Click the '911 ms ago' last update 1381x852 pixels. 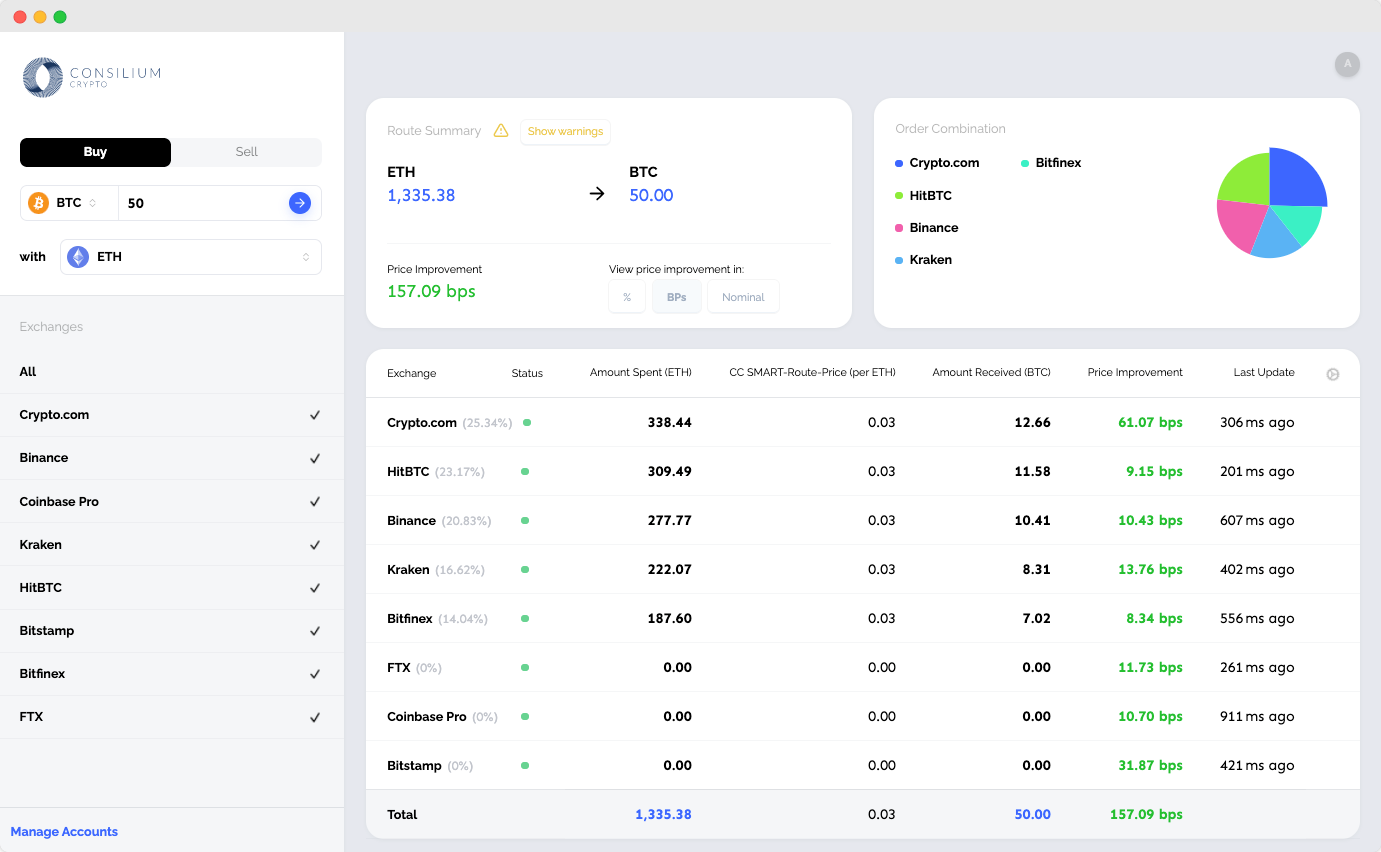click(1257, 717)
